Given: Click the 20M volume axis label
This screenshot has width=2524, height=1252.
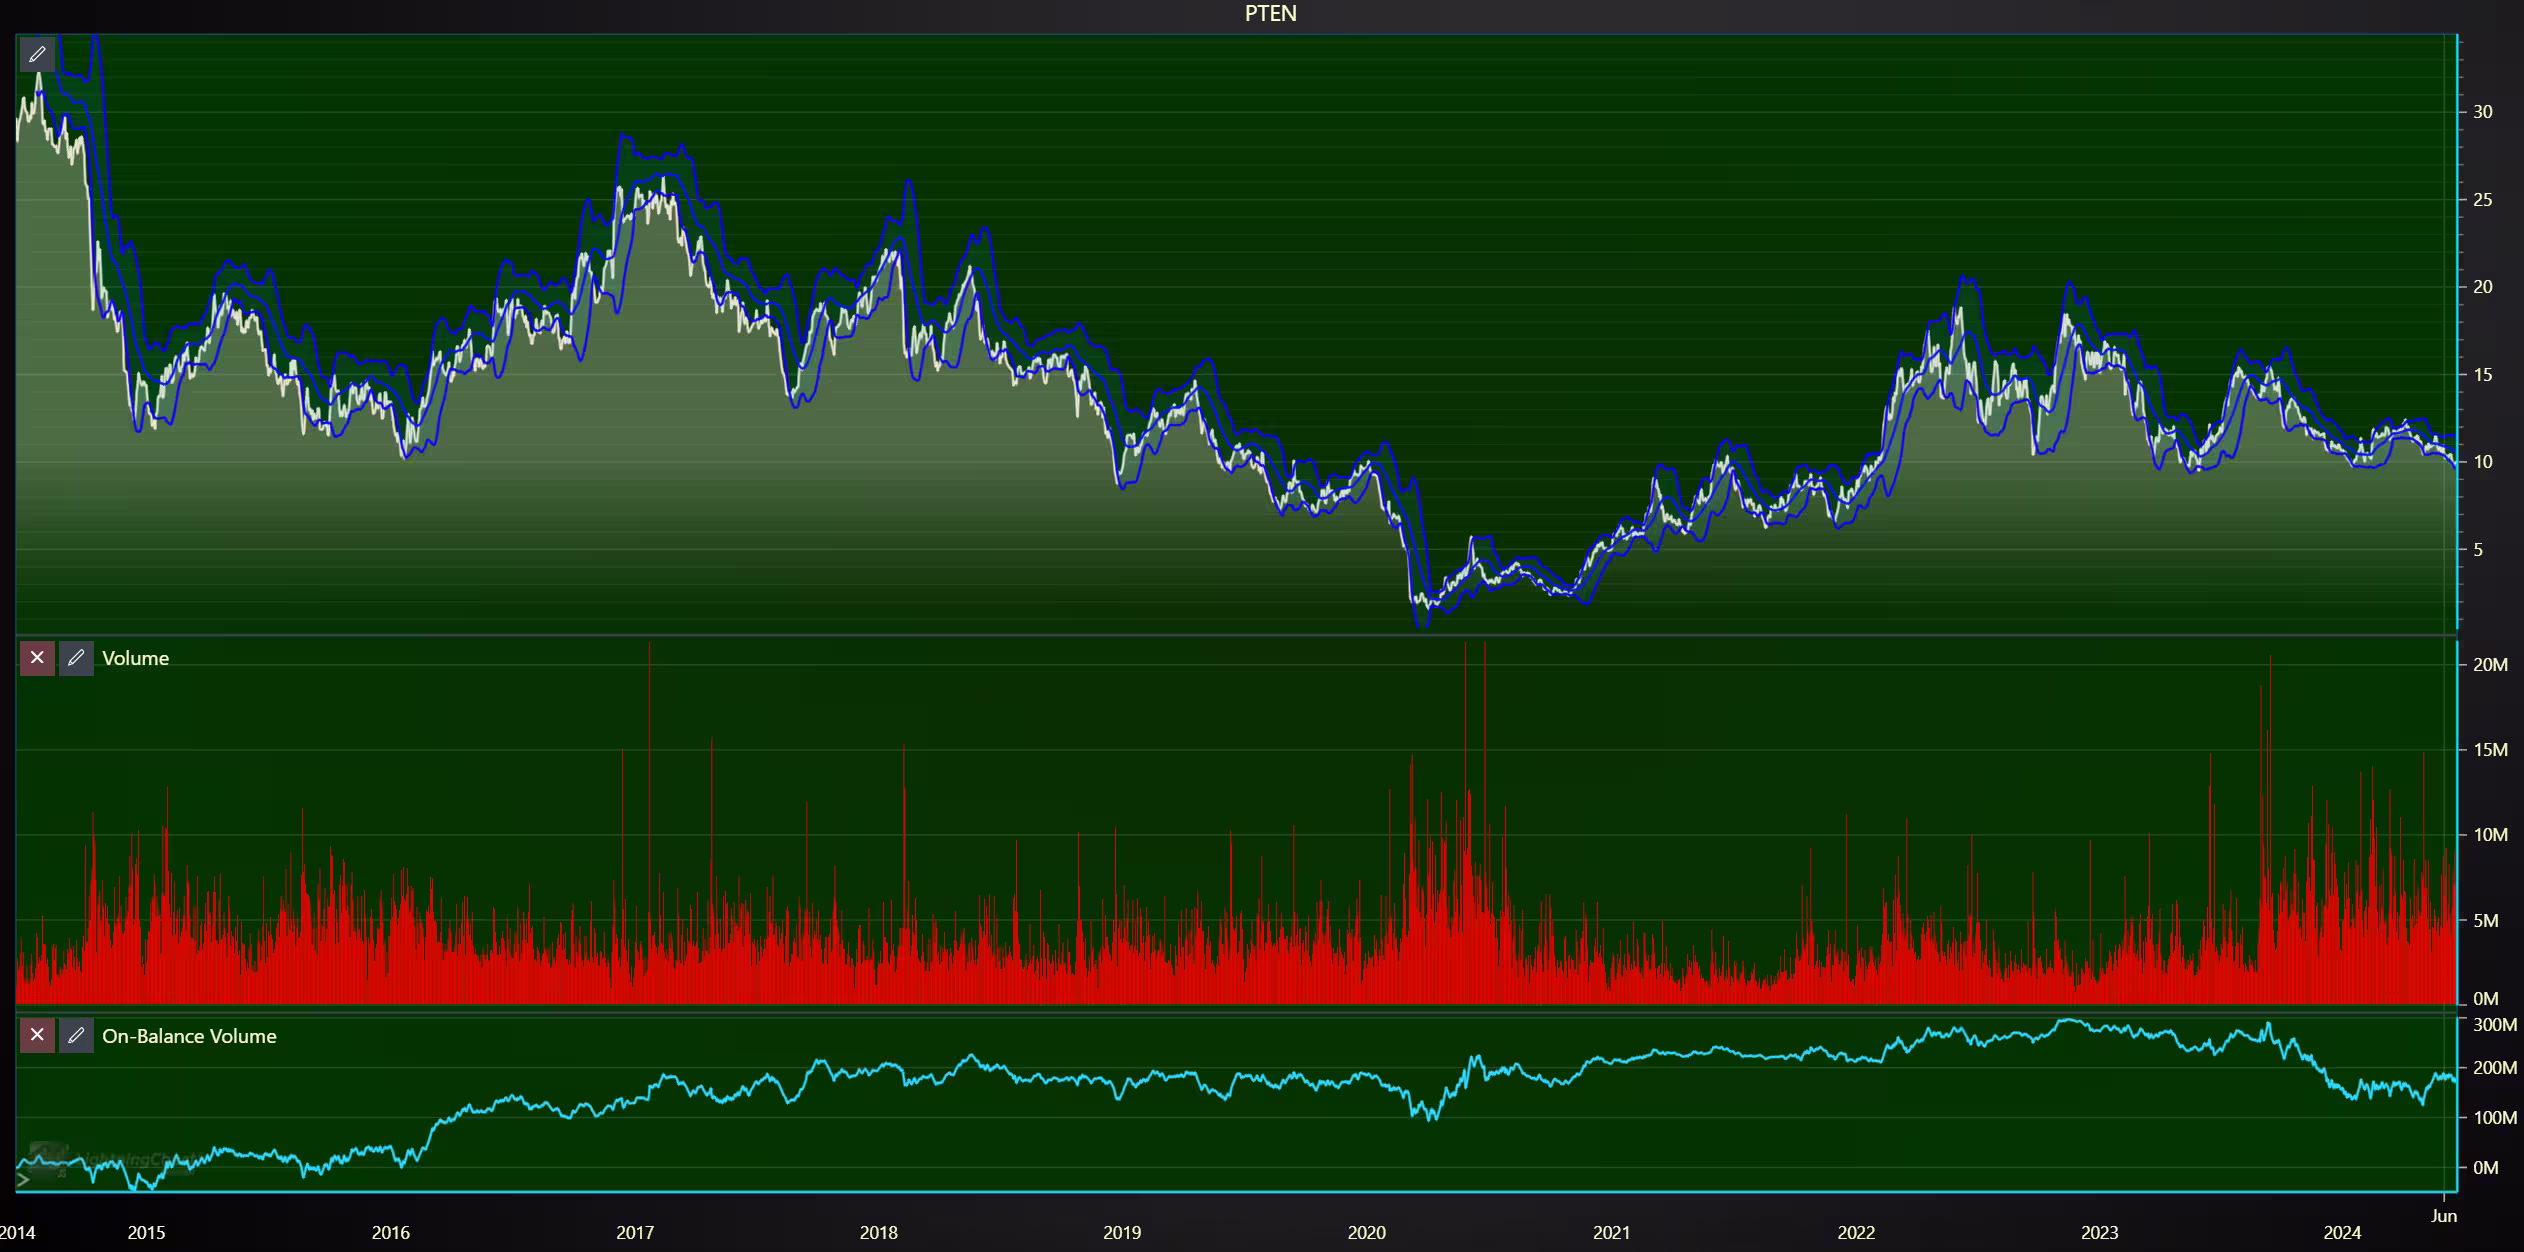Looking at the screenshot, I should point(2490,665).
